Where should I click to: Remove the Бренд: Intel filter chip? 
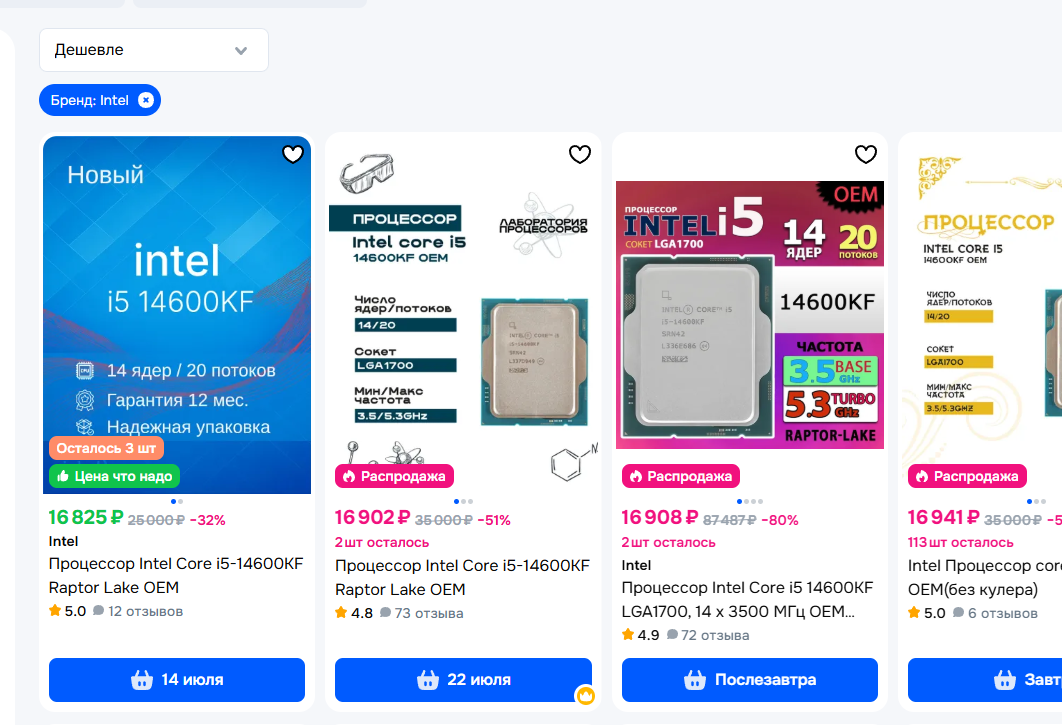pyautogui.click(x=146, y=100)
